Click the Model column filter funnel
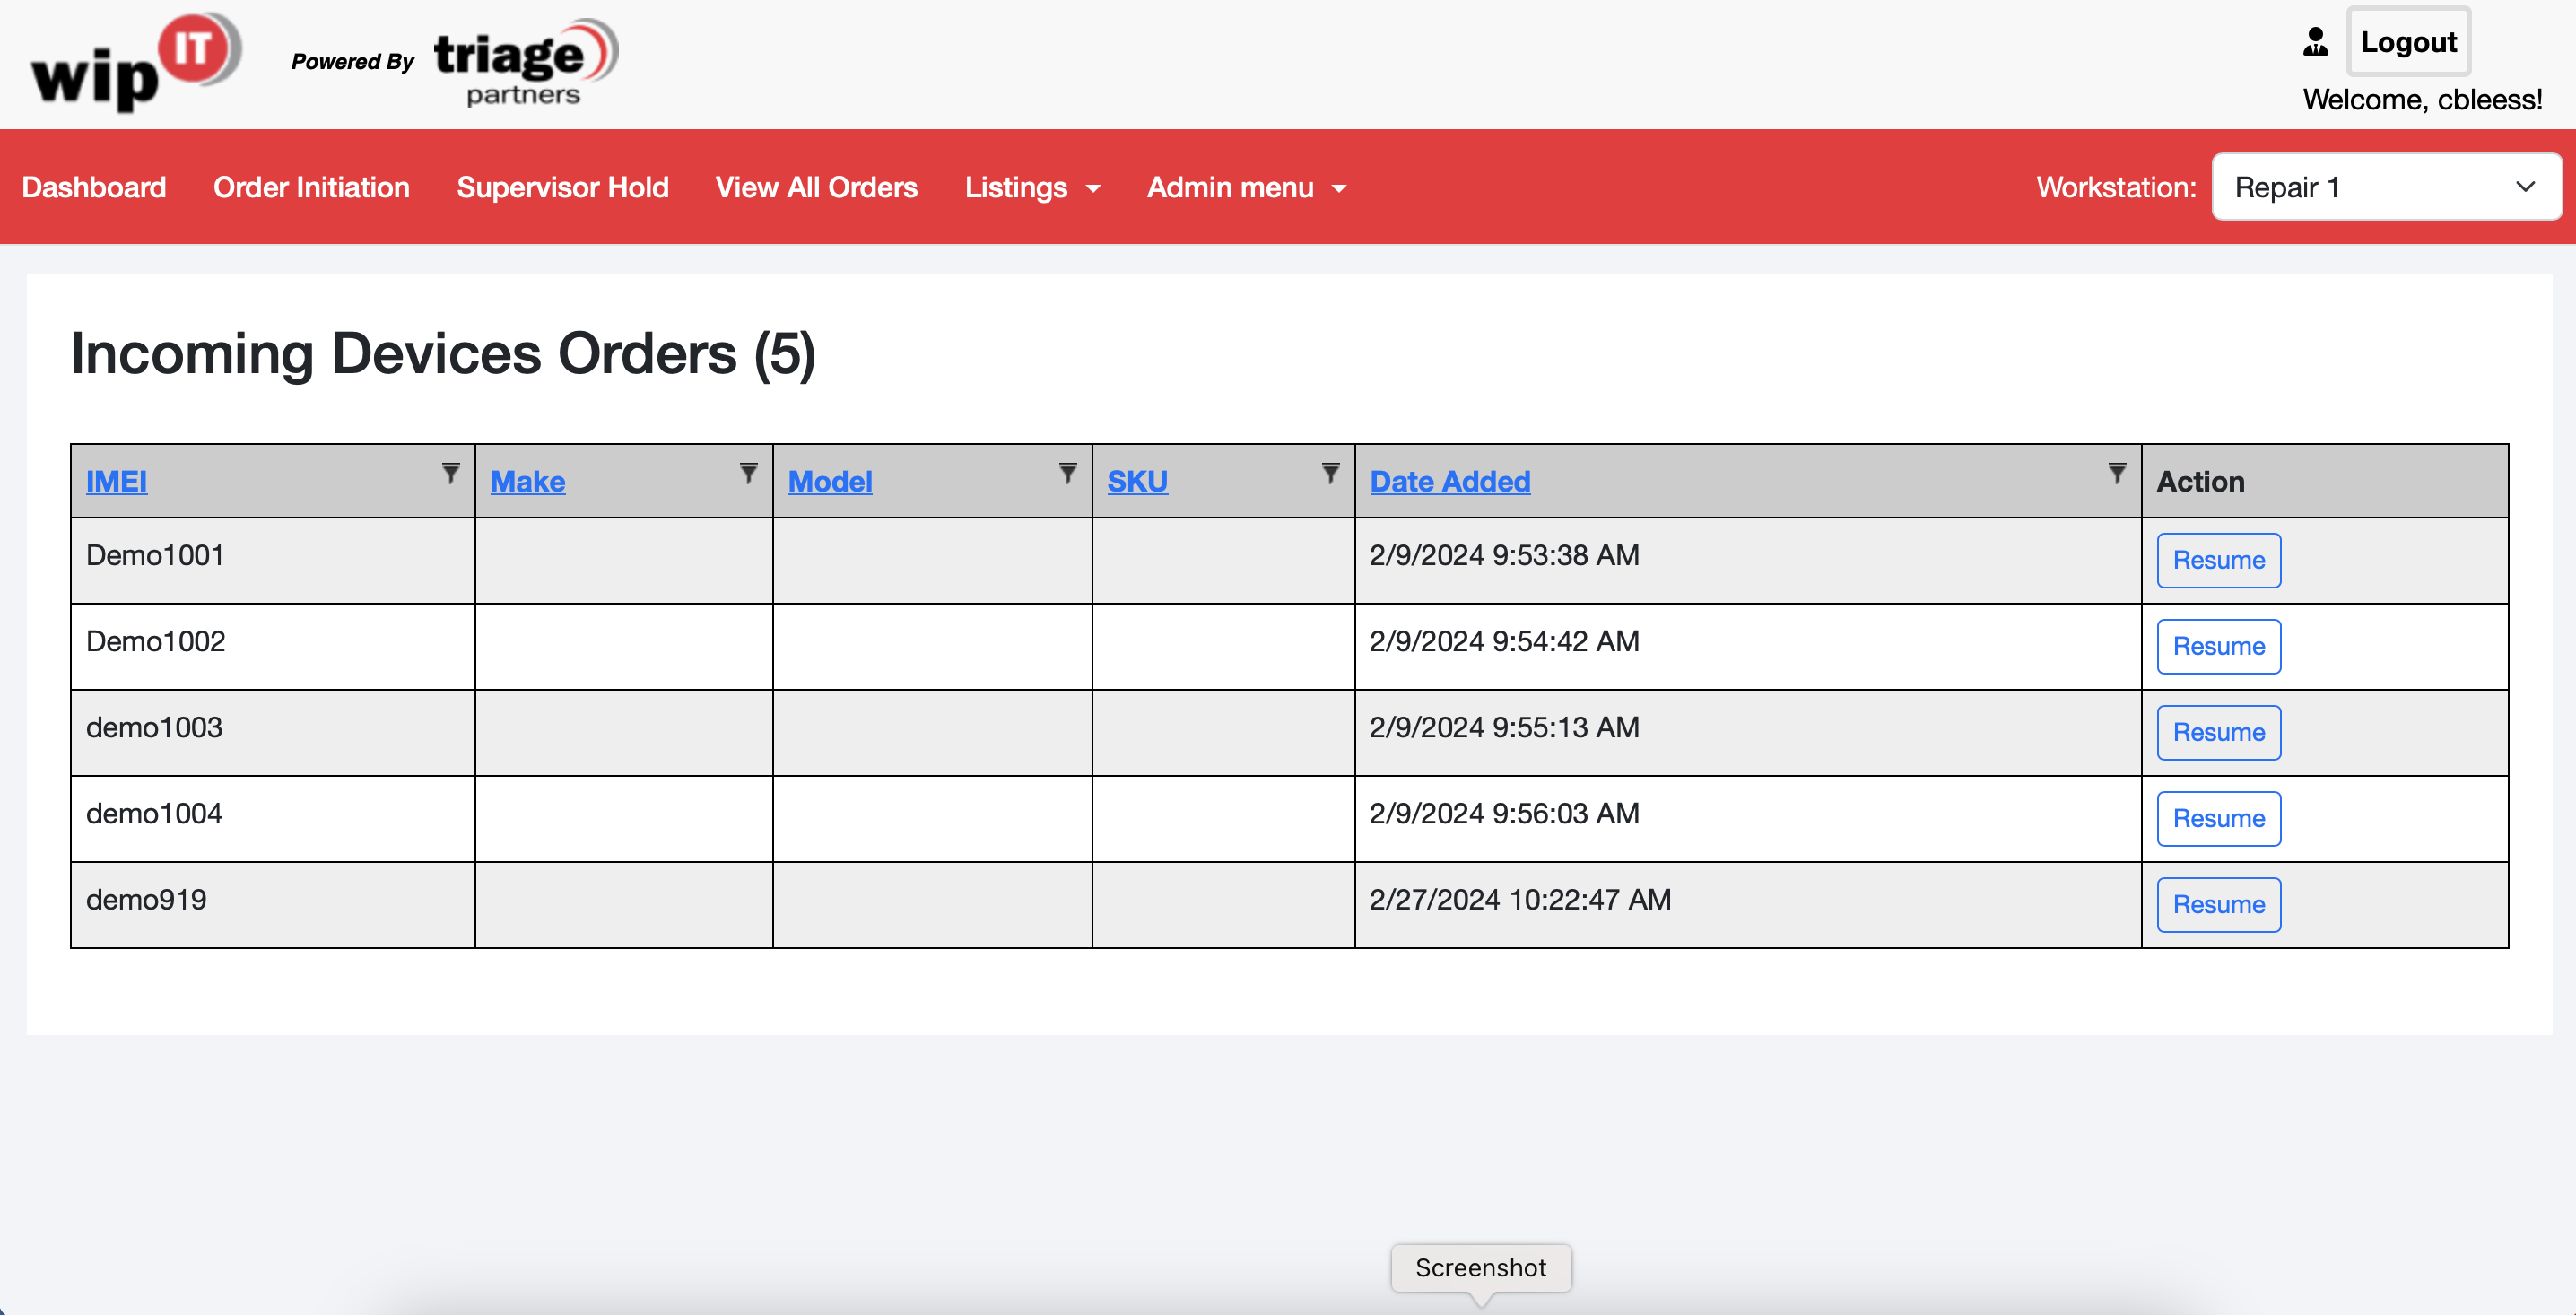This screenshot has height=1315, width=2576. [1068, 473]
